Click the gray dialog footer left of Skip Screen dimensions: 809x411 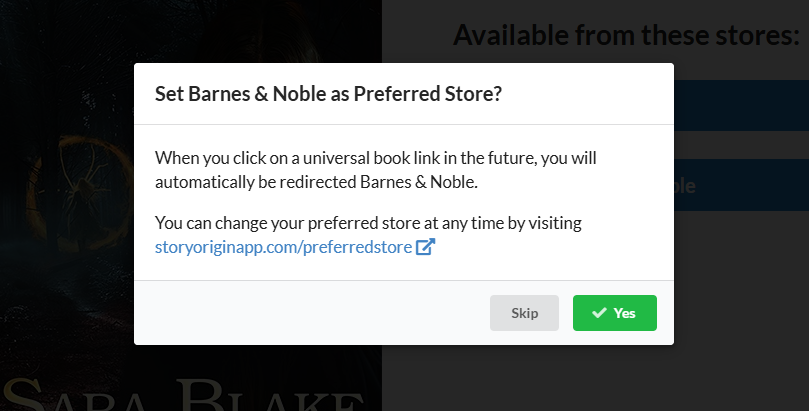coord(310,313)
